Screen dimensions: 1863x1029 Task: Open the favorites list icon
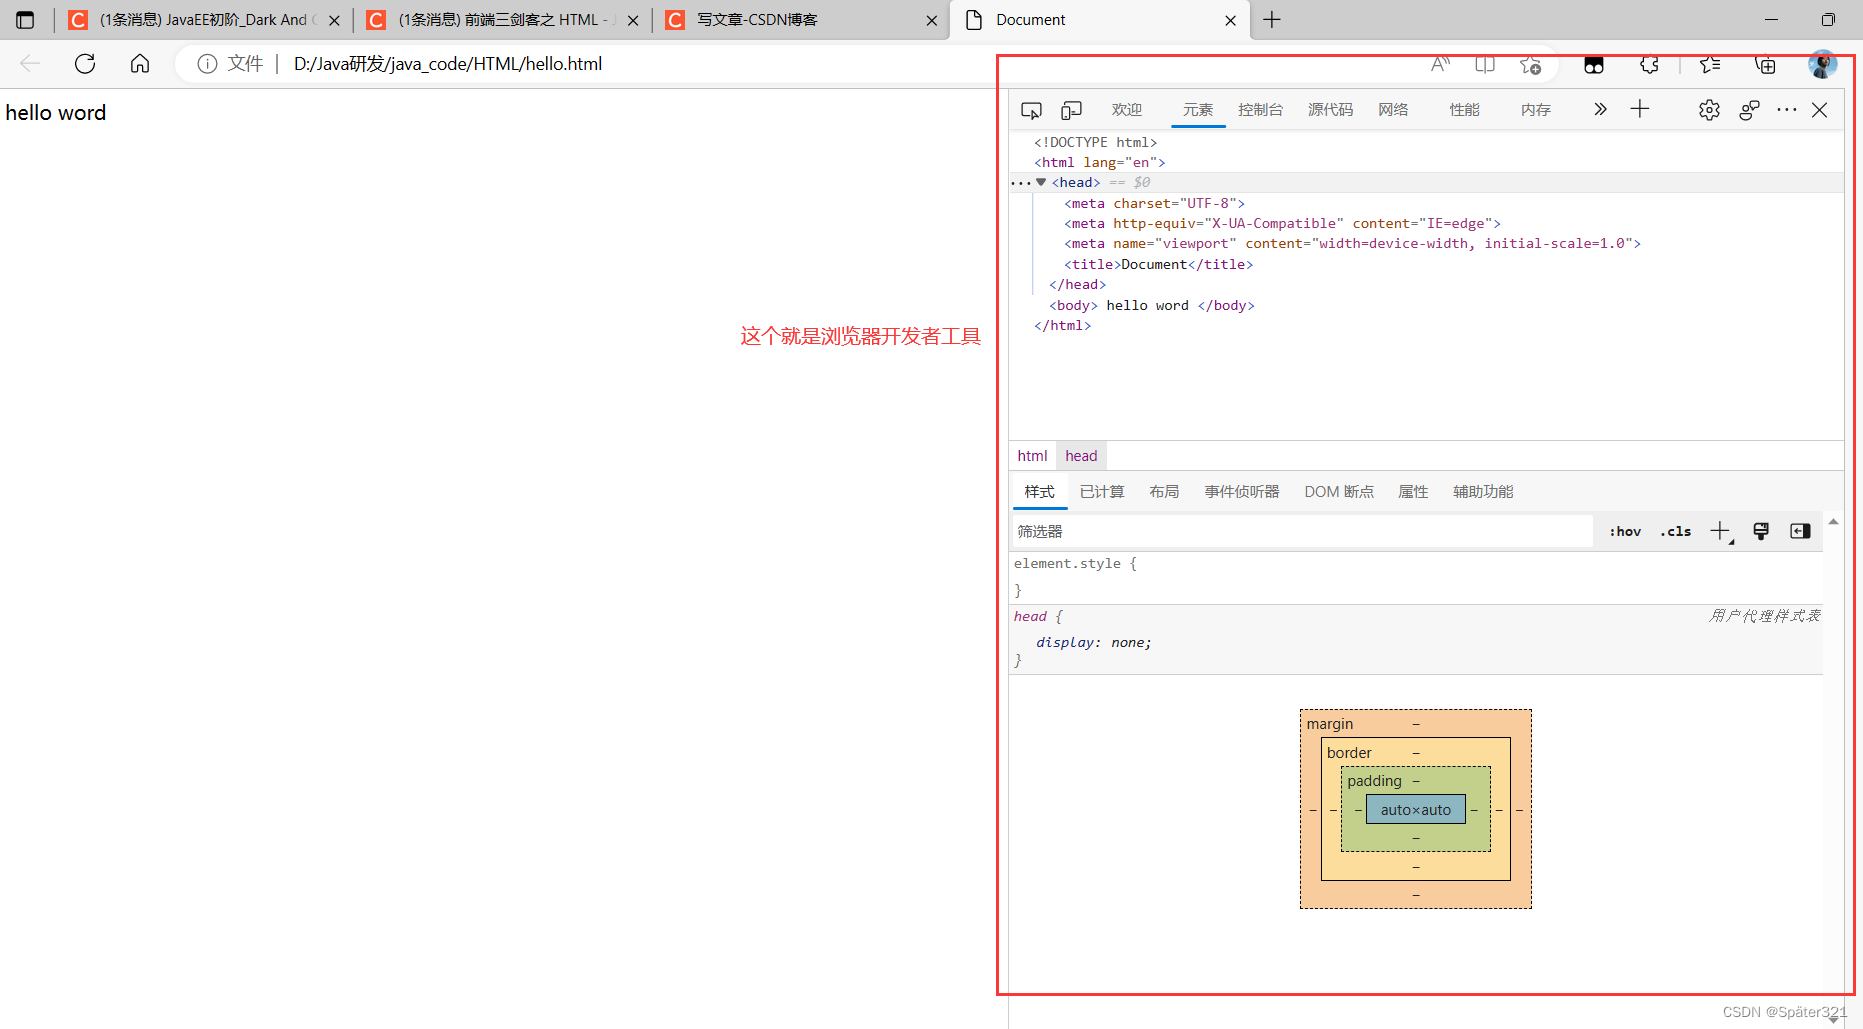point(1710,65)
